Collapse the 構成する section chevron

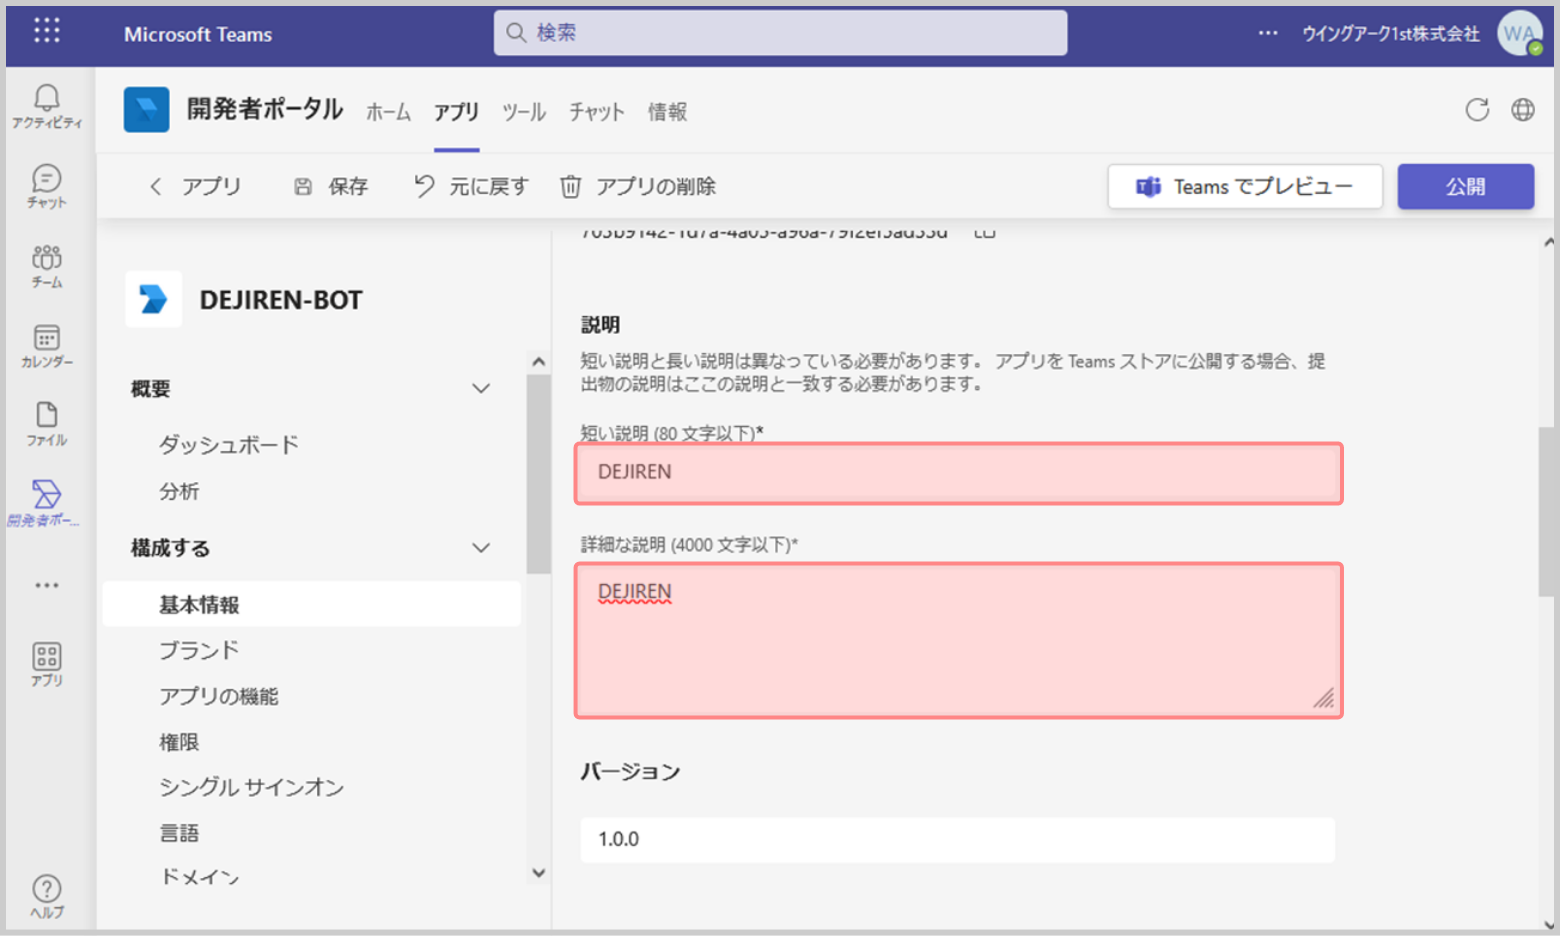[481, 548]
